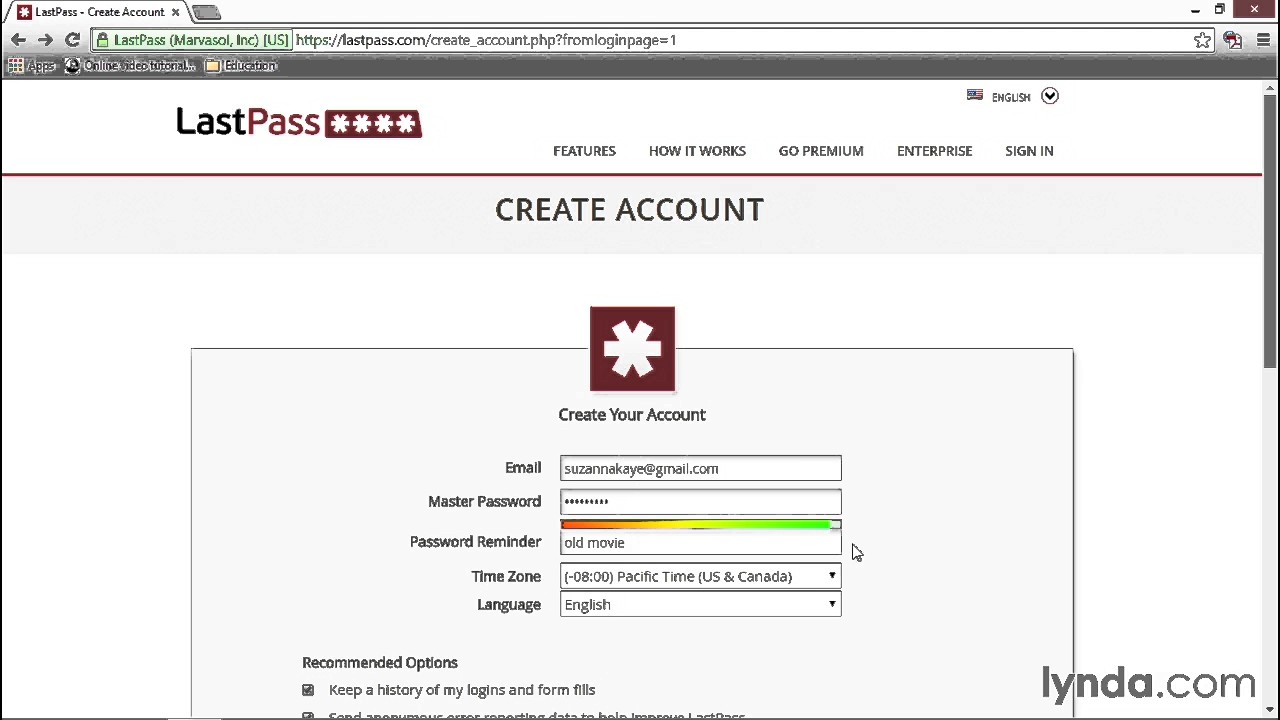
Task: Click the Password Reminder field
Action: 700,542
